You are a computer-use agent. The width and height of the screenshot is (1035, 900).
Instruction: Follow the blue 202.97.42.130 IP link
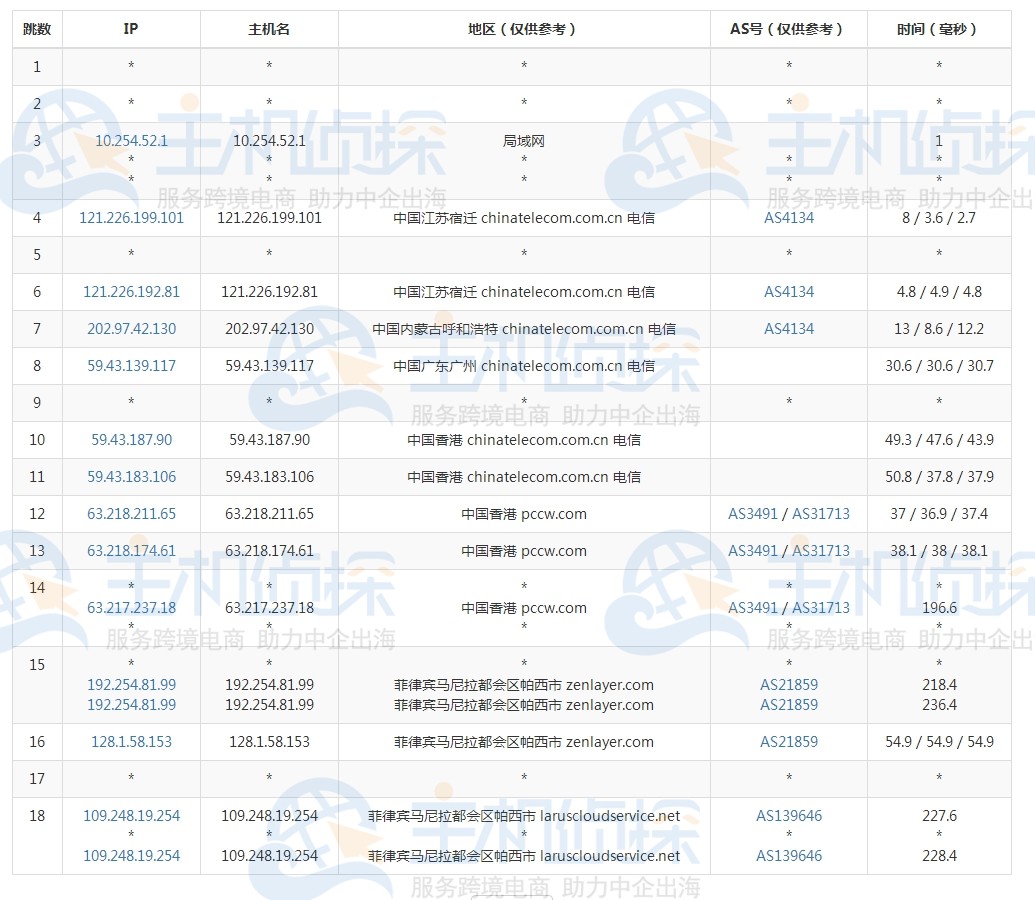tap(131, 329)
